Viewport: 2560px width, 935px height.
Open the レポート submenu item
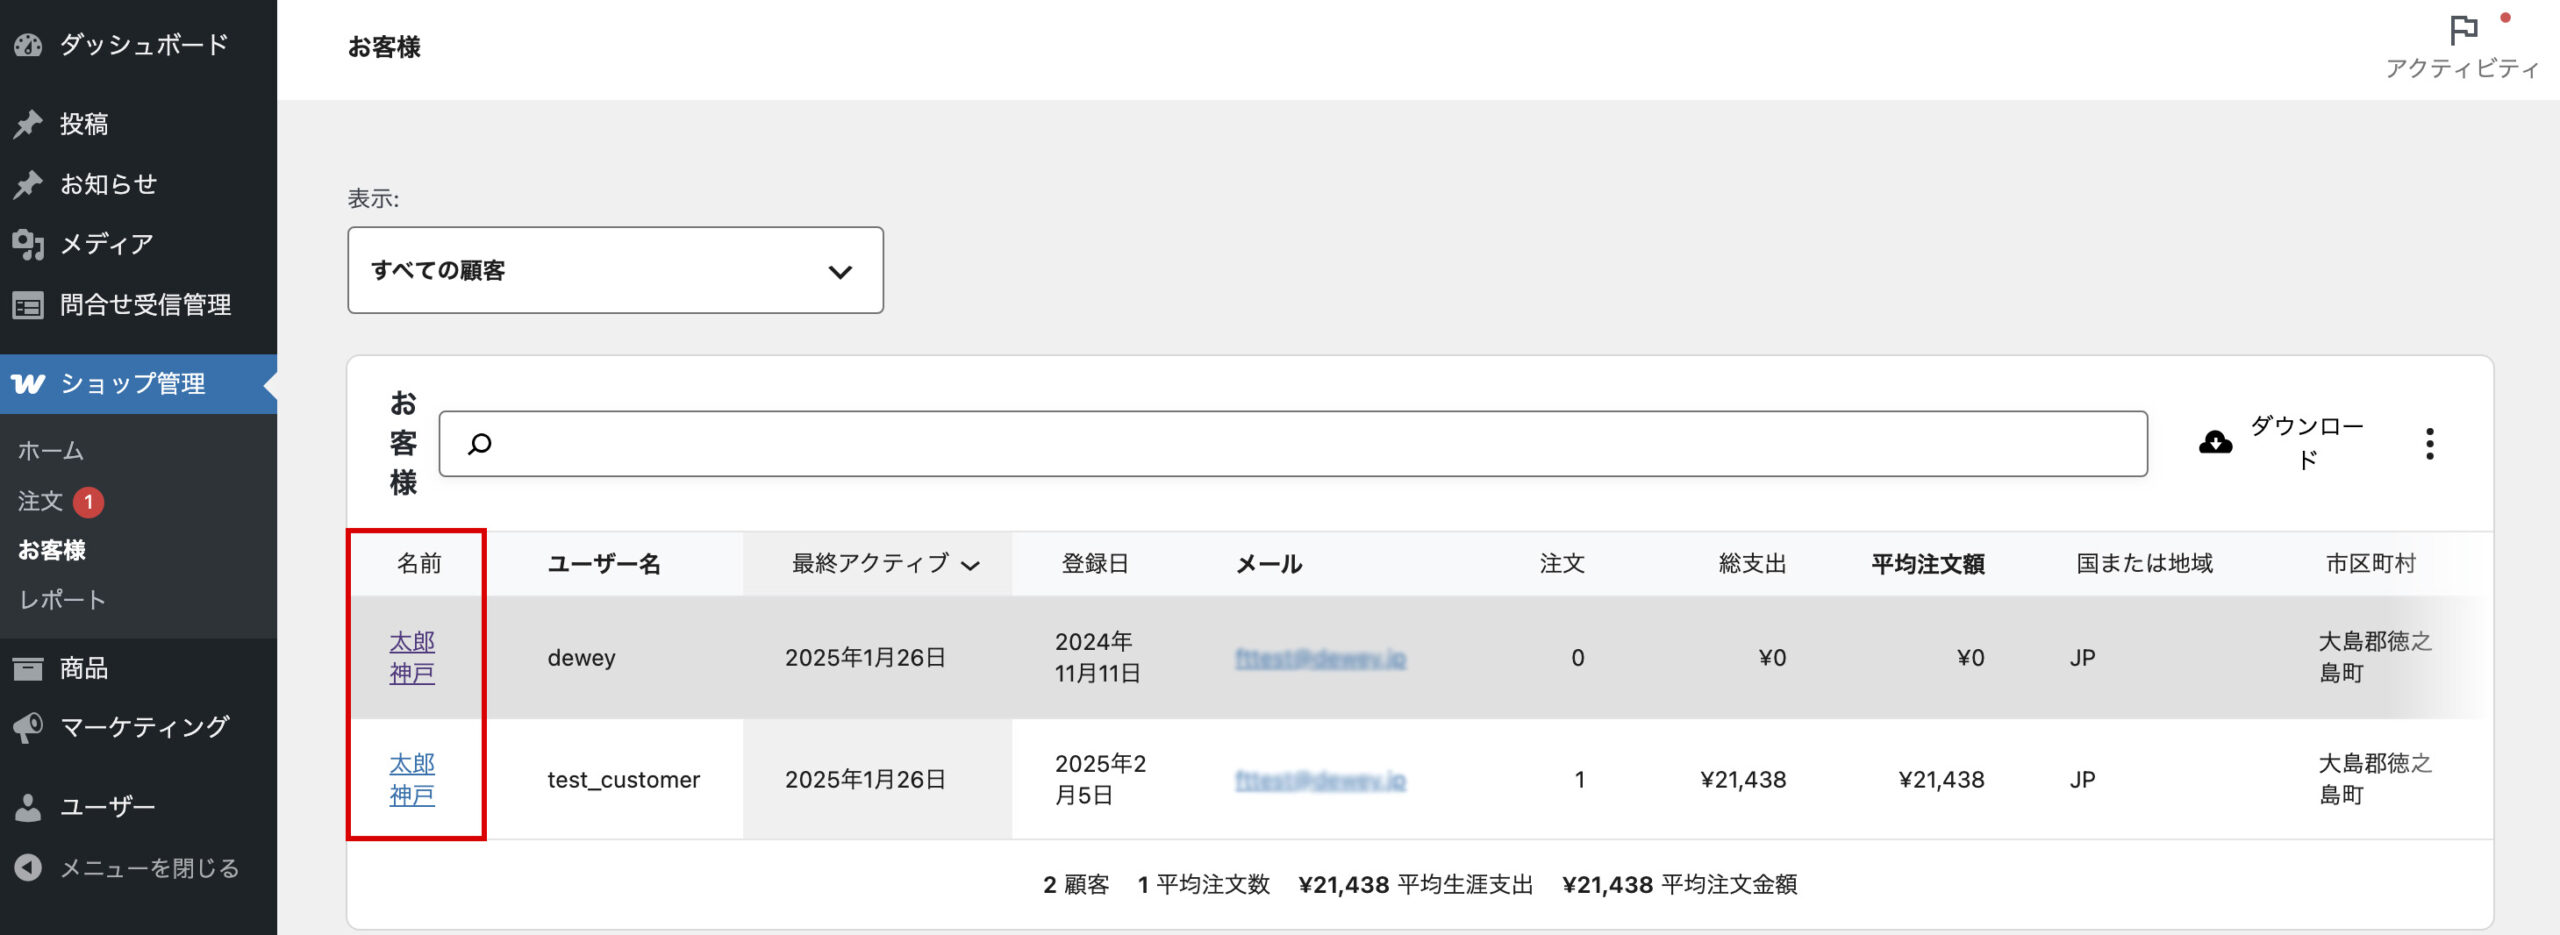coord(62,600)
